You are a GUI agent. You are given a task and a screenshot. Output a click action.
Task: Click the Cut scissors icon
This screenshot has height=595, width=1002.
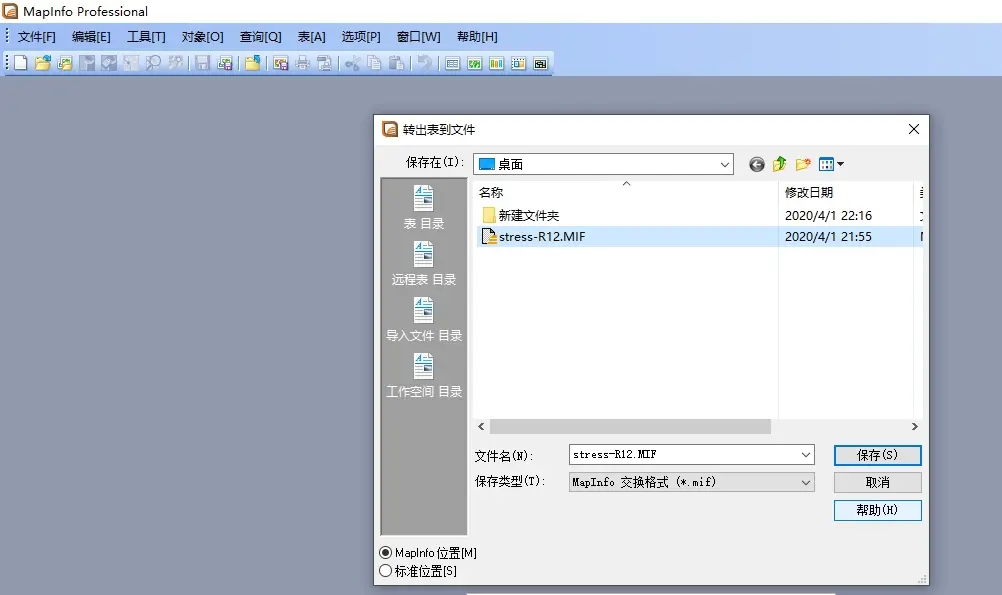(353, 63)
